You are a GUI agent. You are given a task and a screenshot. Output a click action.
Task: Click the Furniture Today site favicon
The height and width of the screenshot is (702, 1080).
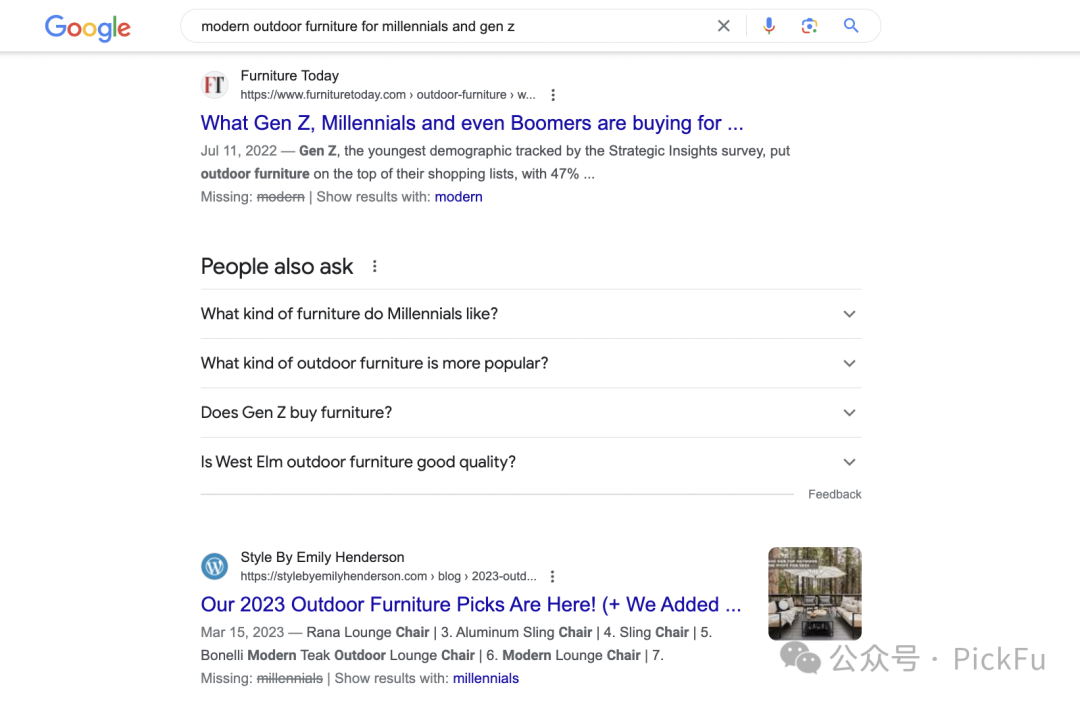(x=214, y=85)
